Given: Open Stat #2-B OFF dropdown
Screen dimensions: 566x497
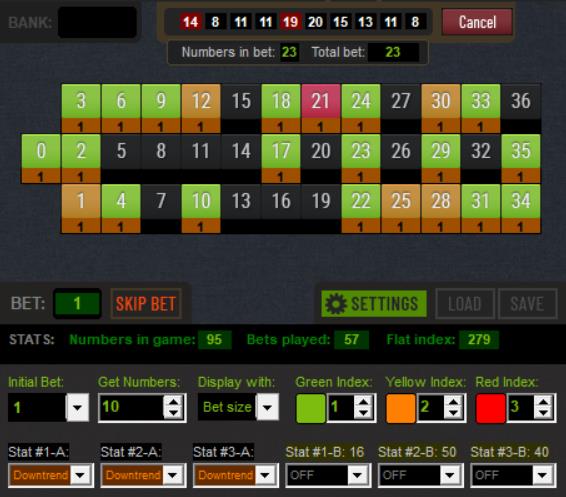Looking at the screenshot, I should tap(449, 475).
